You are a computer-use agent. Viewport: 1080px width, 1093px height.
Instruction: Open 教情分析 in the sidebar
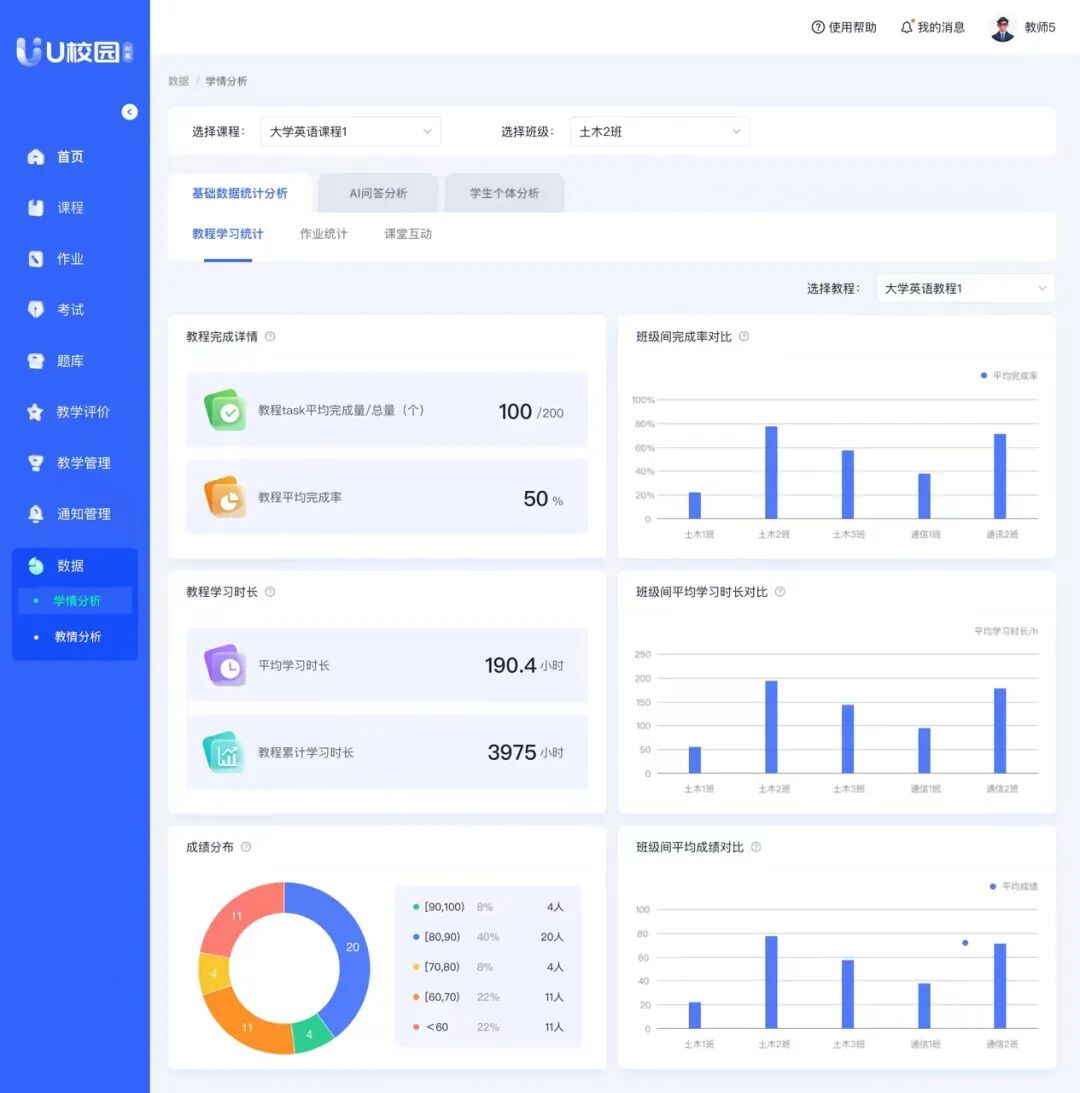click(77, 637)
